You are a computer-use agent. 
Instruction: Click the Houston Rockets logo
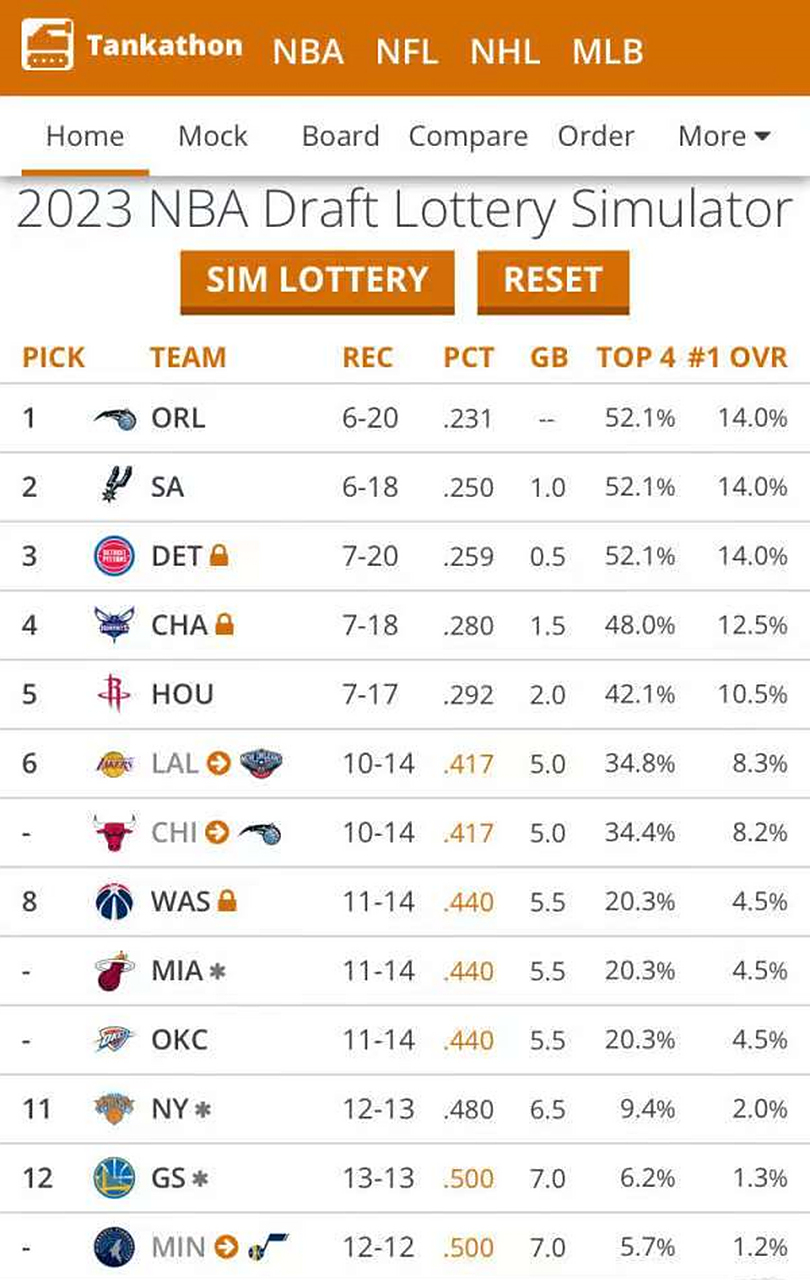click(x=114, y=694)
